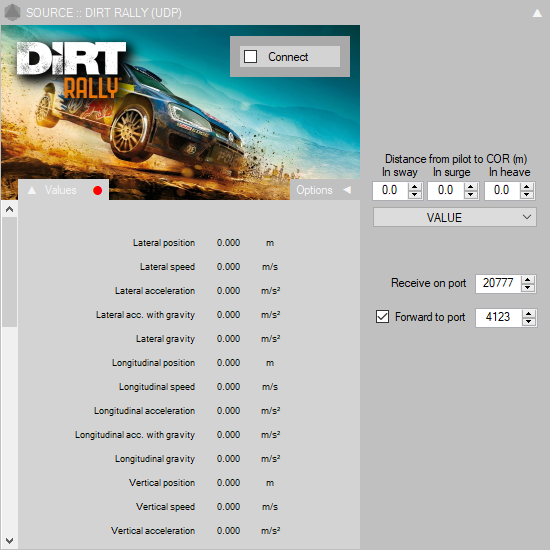Viewport: 550px width, 550px height.
Task: Uncheck the Forward to port checkbox
Action: pyautogui.click(x=382, y=316)
